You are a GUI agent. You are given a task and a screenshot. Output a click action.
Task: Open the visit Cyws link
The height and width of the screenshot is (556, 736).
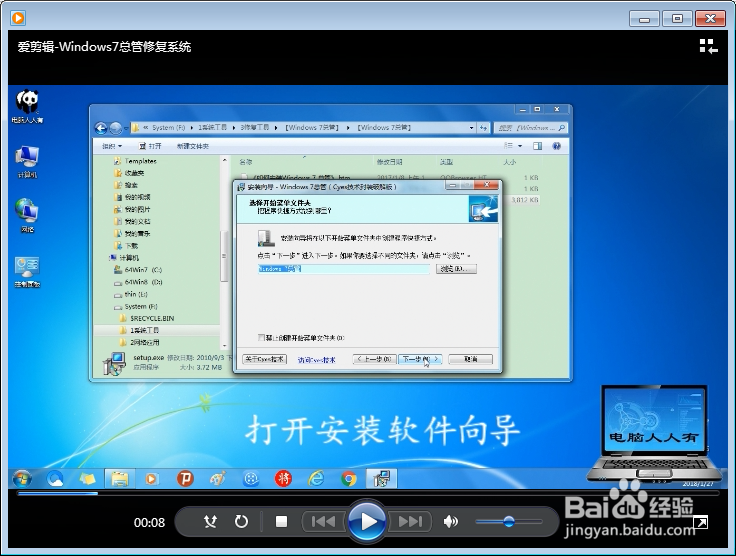pyautogui.click(x=317, y=360)
